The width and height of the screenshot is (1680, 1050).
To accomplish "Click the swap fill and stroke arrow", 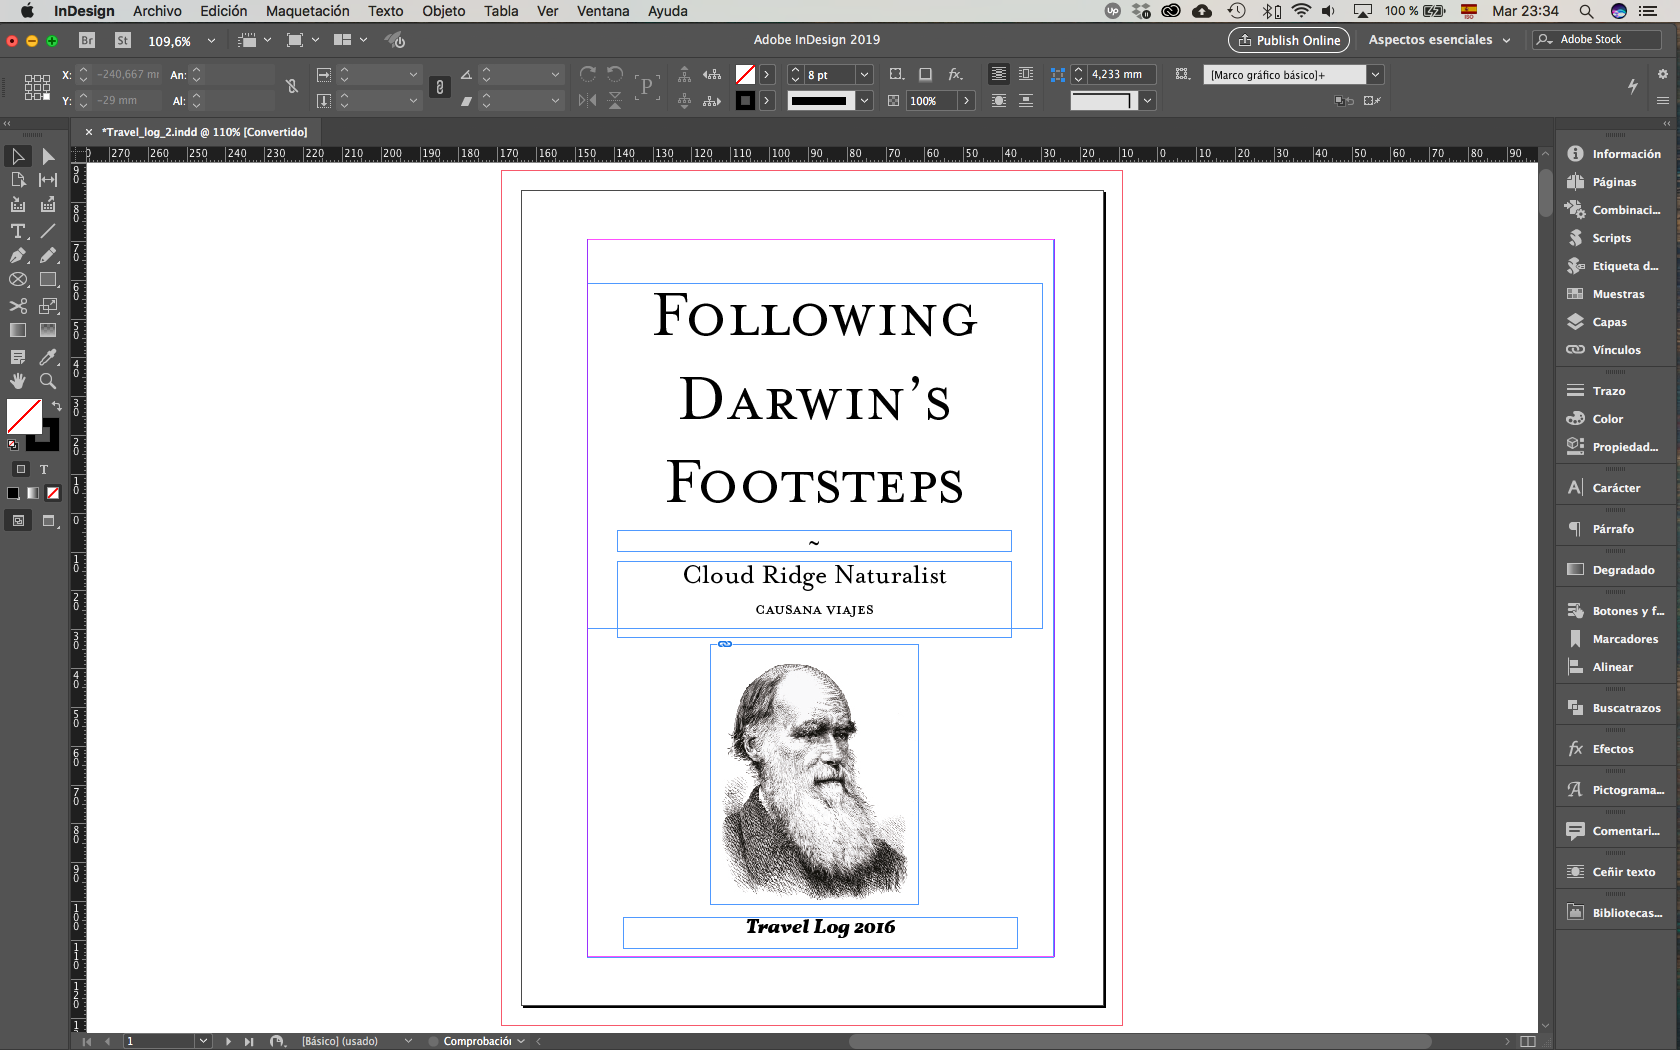I will 57,406.
